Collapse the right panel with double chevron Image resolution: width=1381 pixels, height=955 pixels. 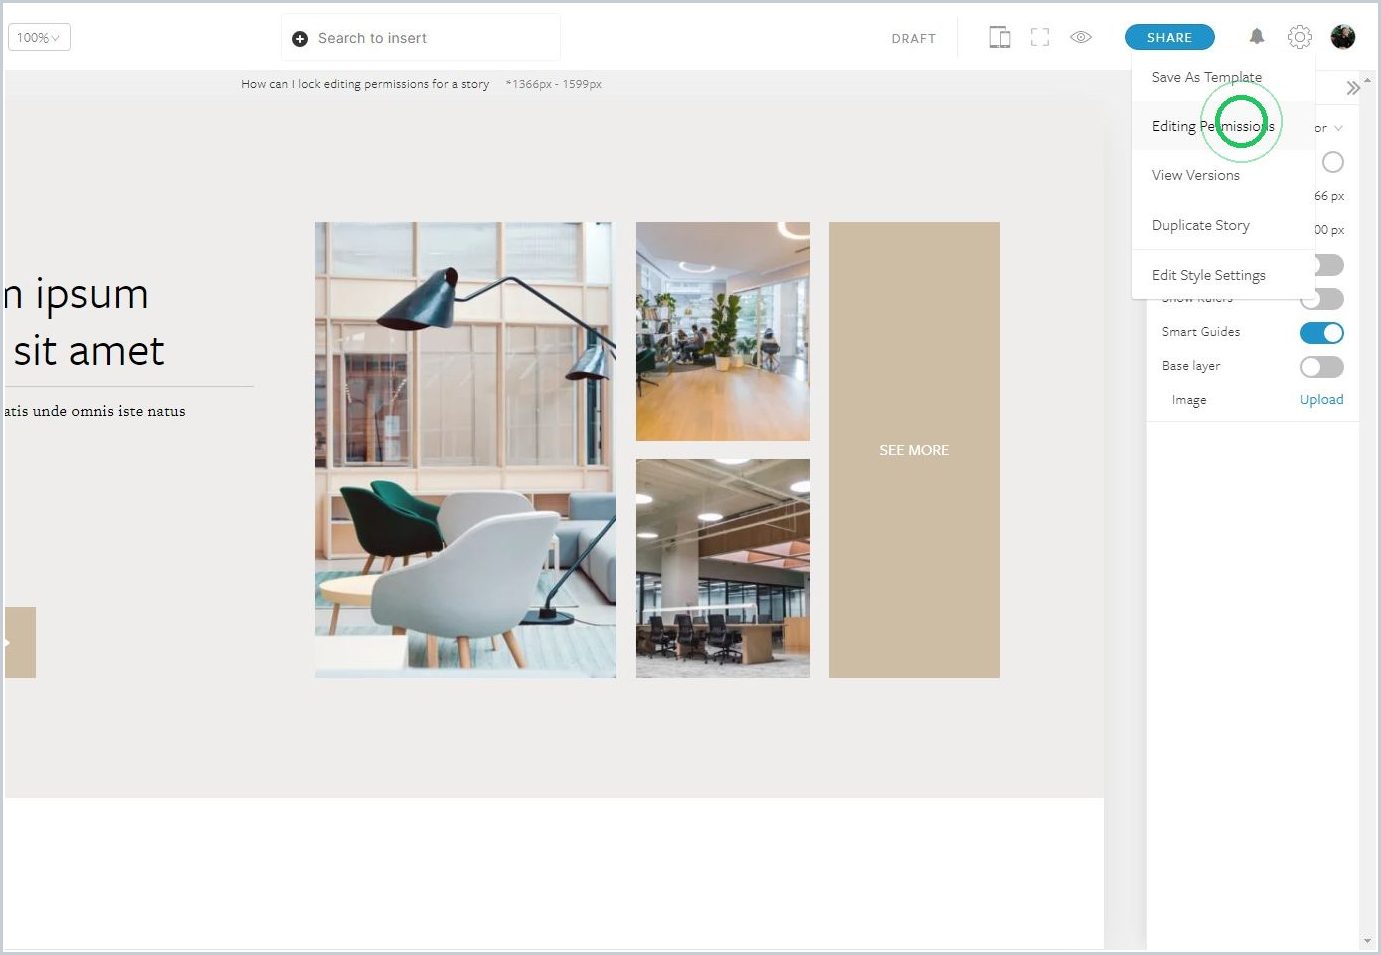pos(1353,88)
